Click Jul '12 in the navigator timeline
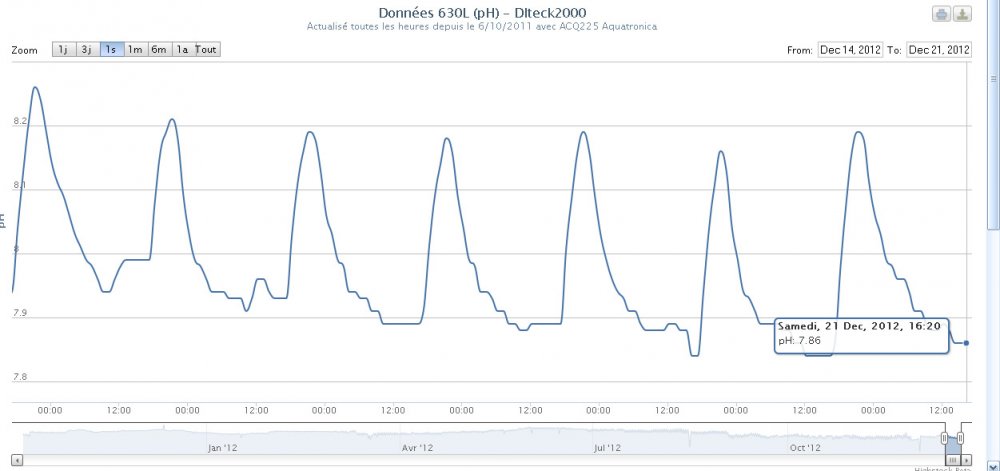 point(607,448)
